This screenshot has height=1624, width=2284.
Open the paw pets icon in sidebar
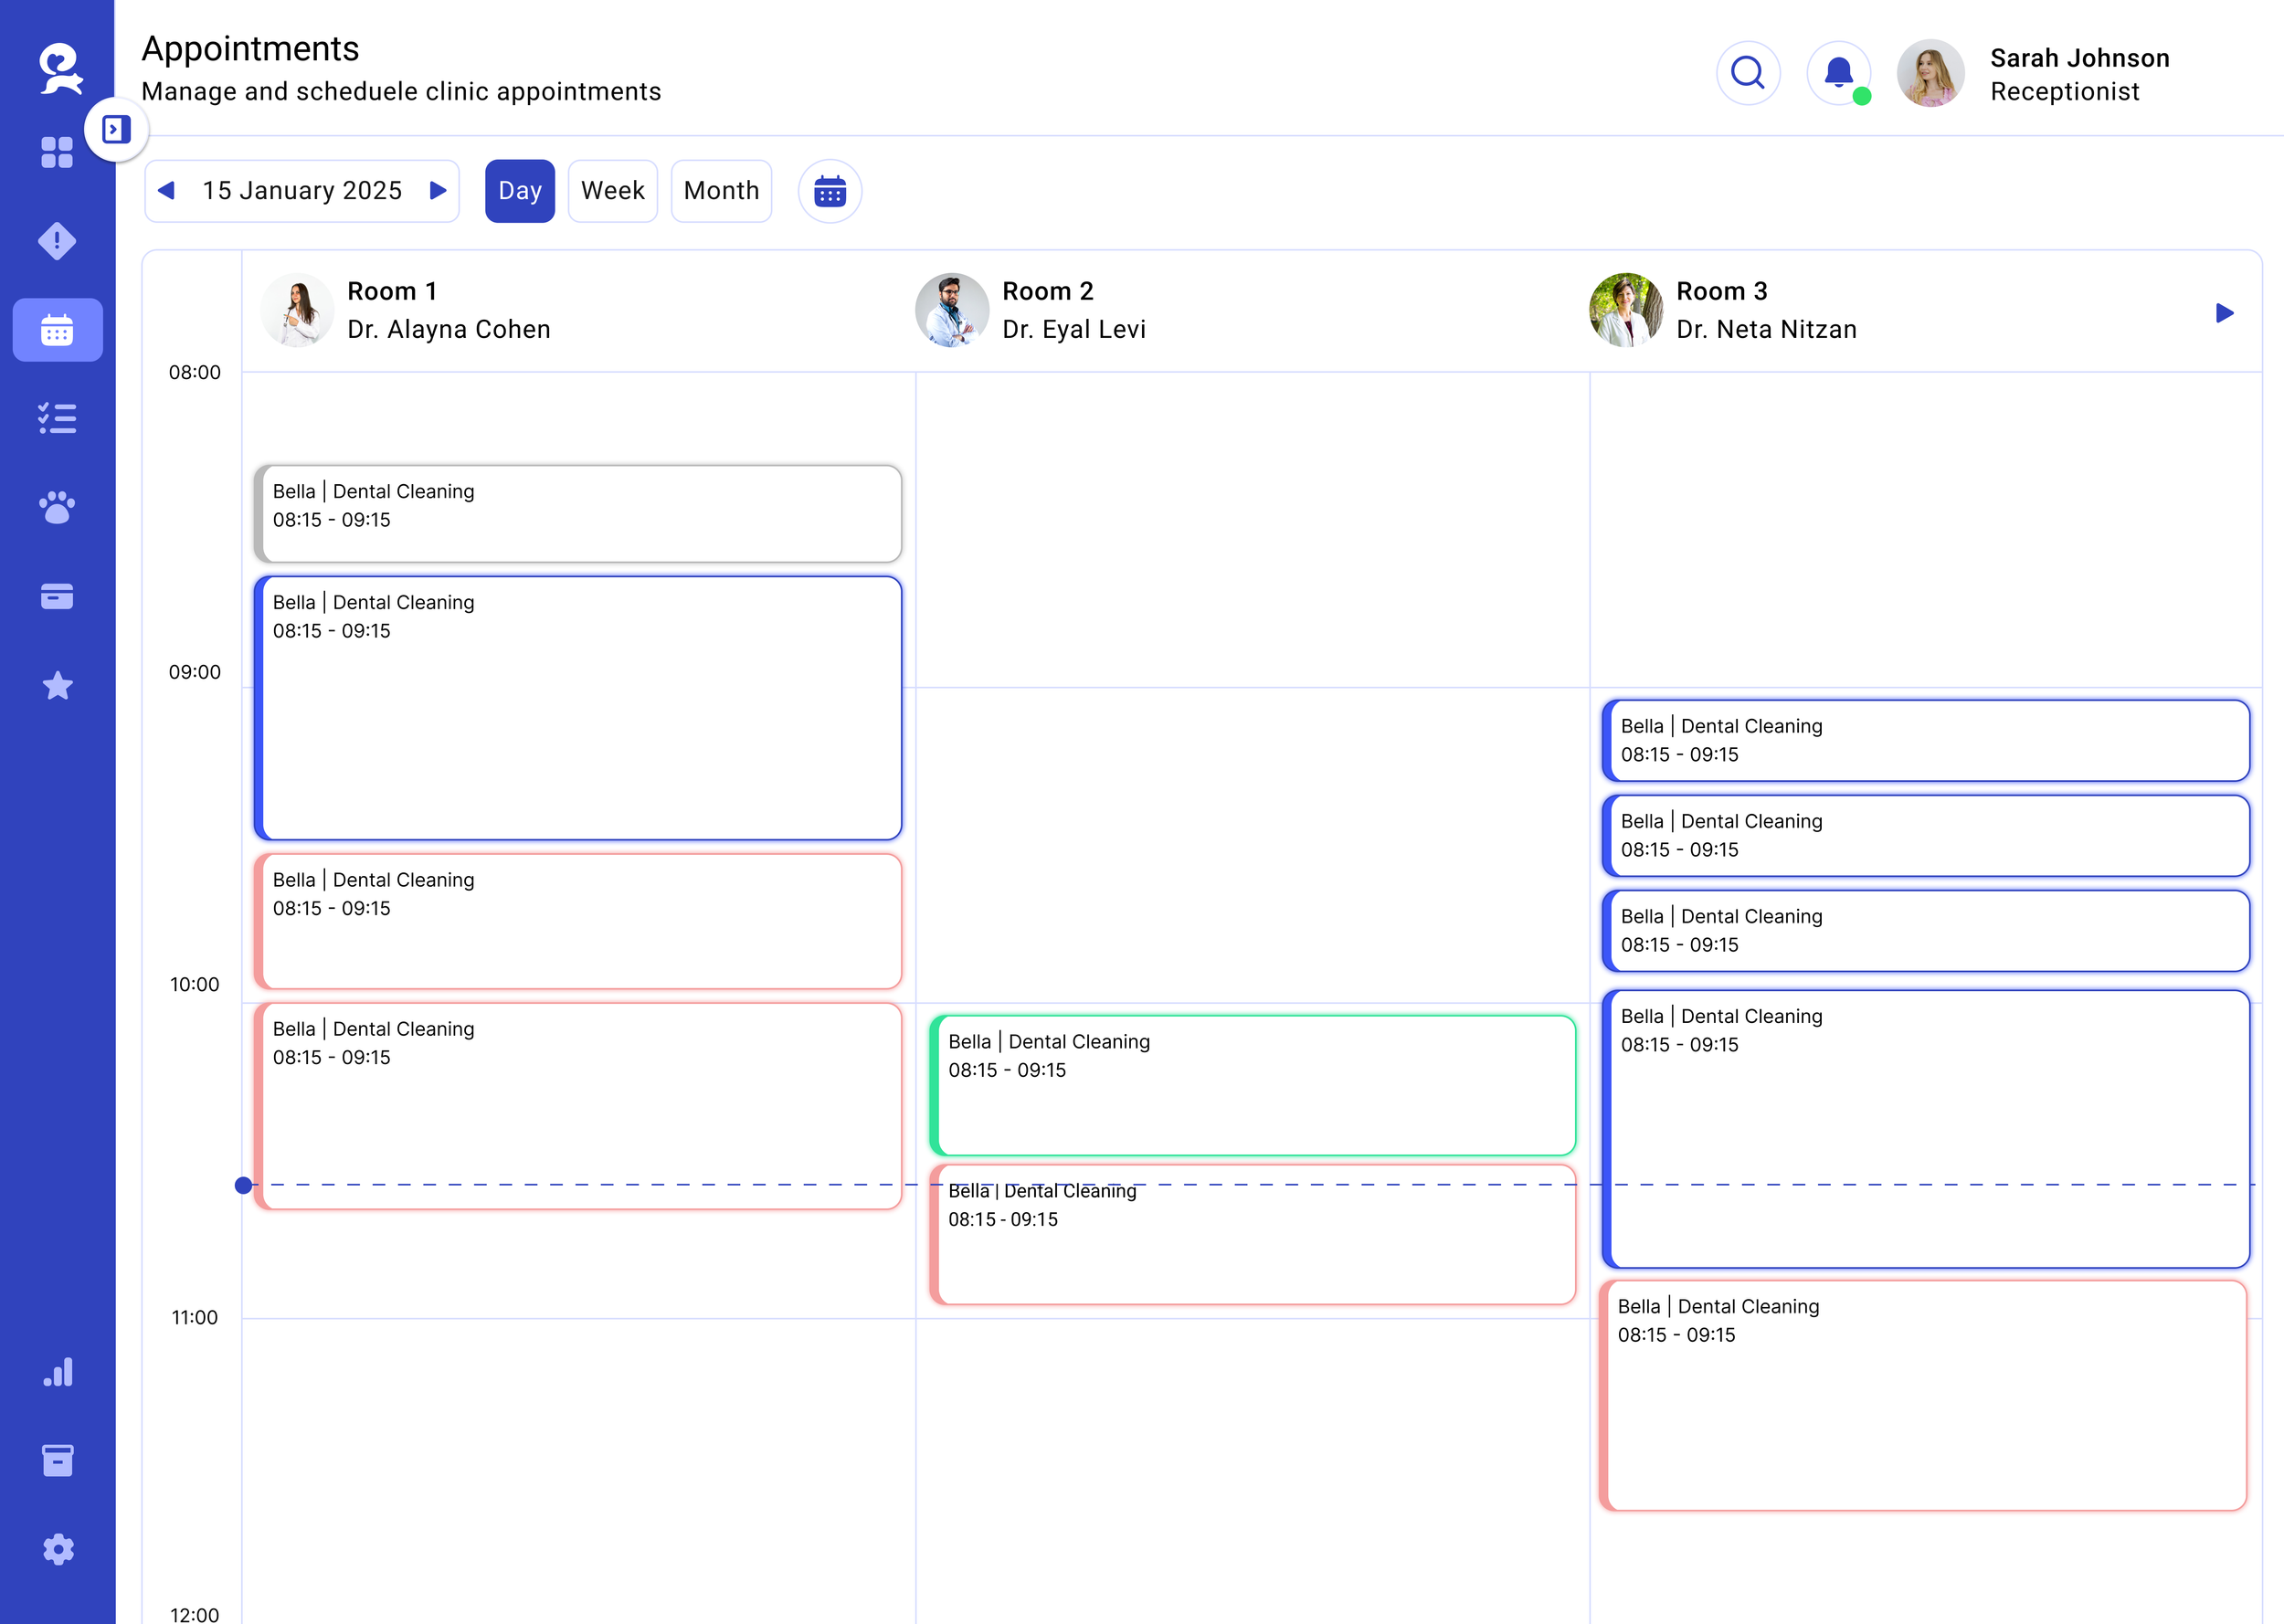tap(57, 507)
